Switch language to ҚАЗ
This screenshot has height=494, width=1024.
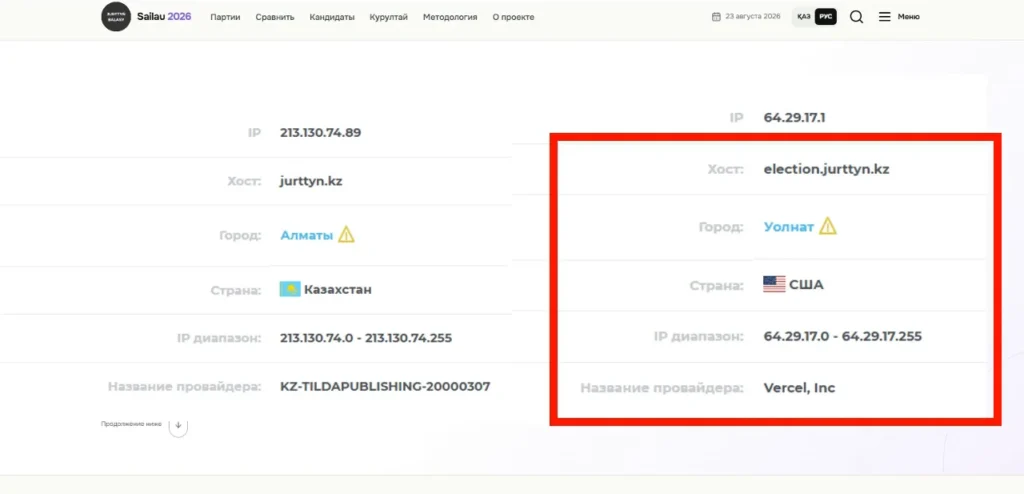(x=803, y=17)
